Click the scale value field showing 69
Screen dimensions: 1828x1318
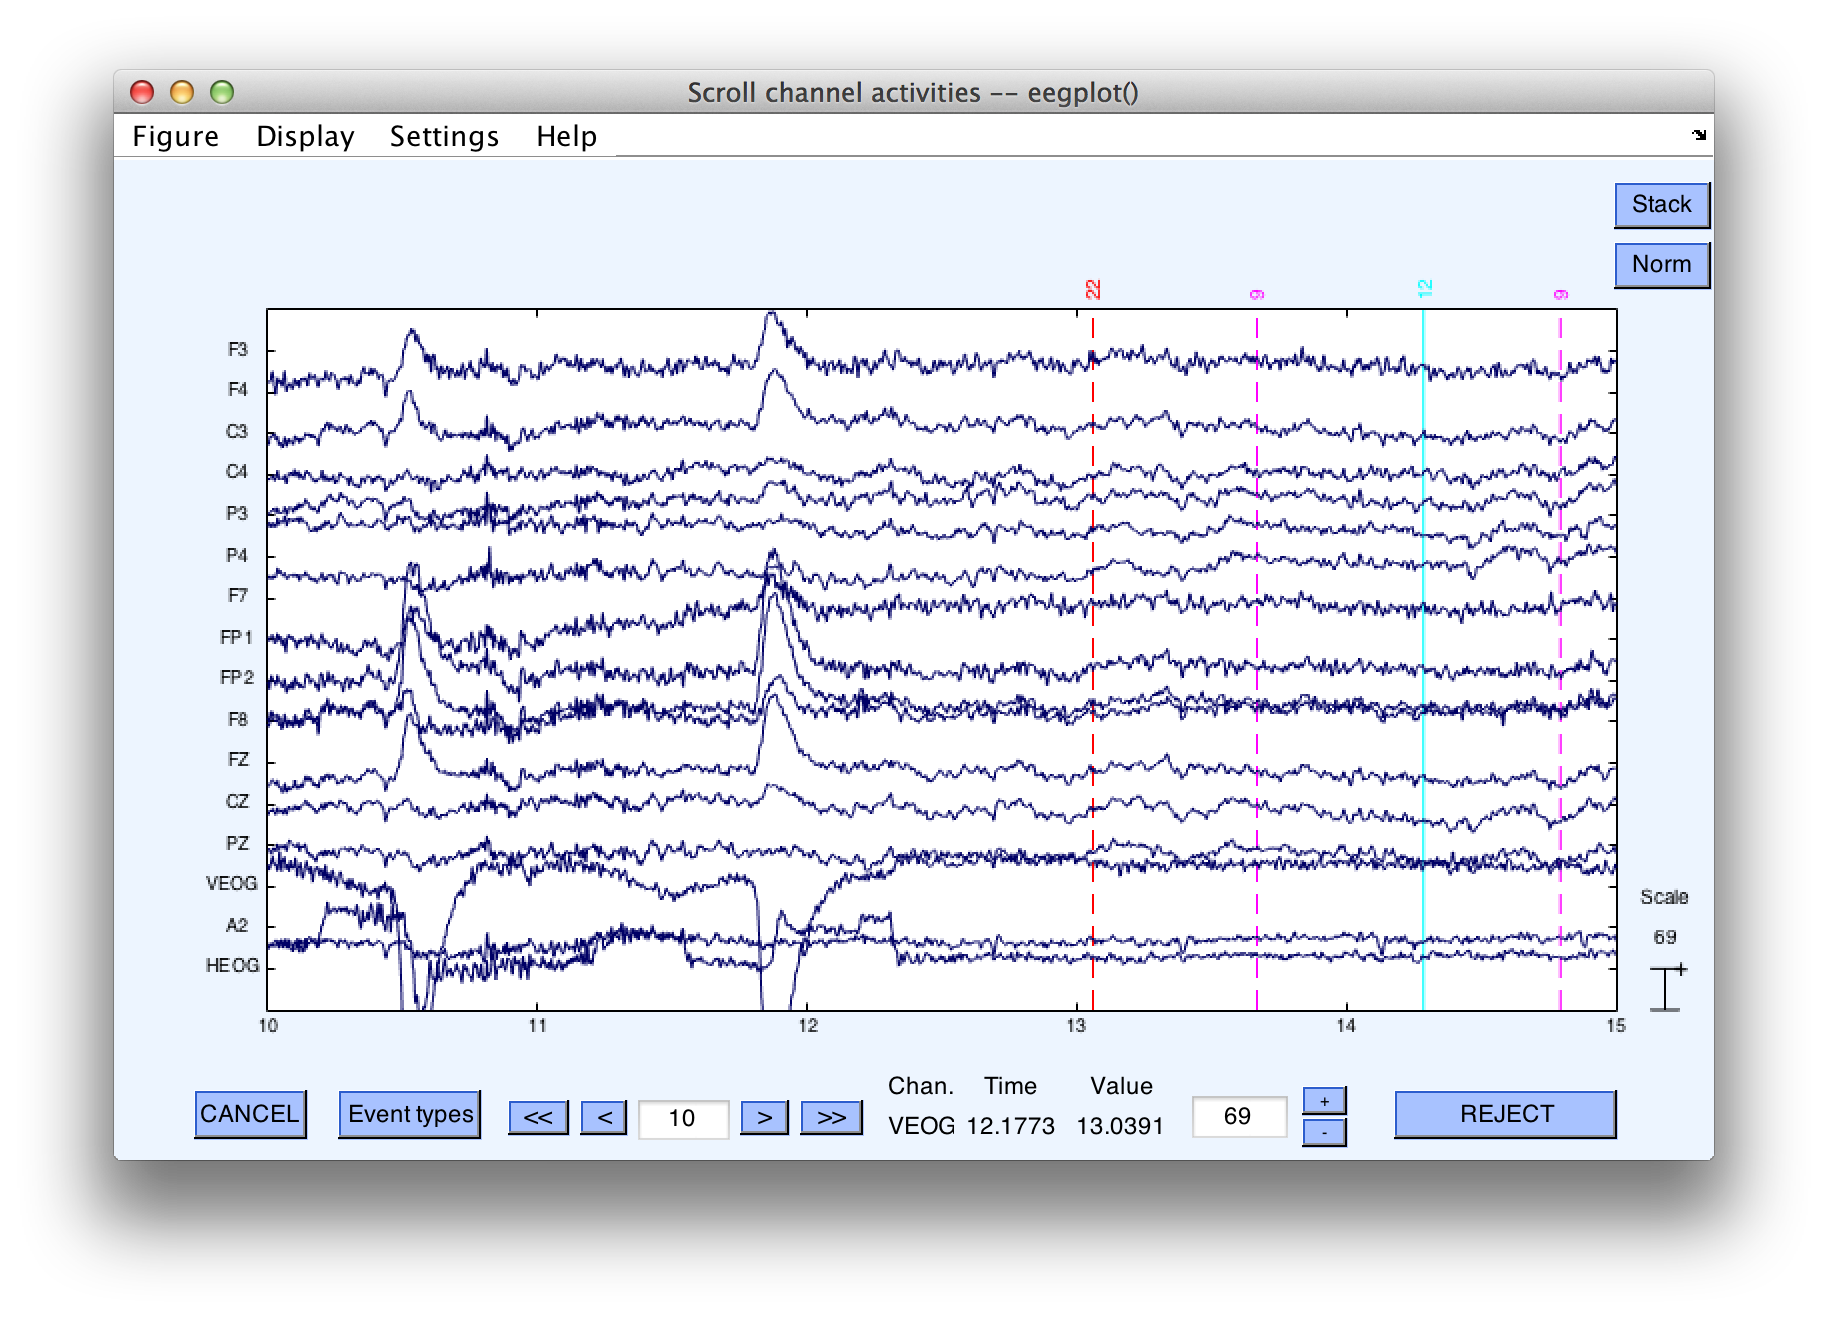pos(1238,1116)
